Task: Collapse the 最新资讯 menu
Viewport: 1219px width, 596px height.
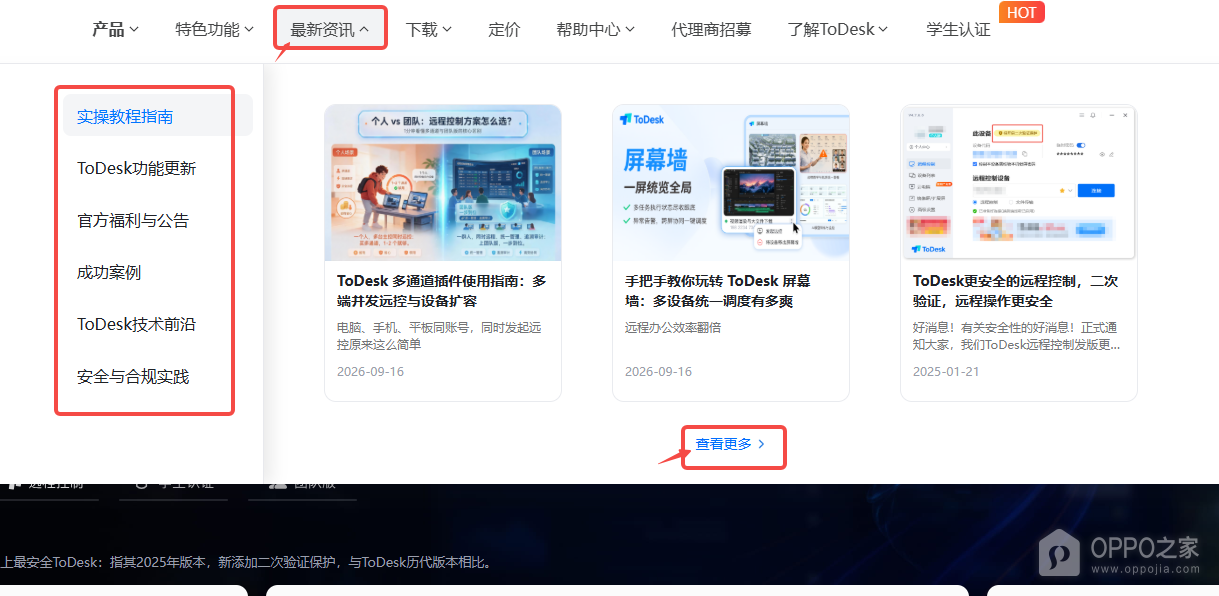Action: click(329, 29)
